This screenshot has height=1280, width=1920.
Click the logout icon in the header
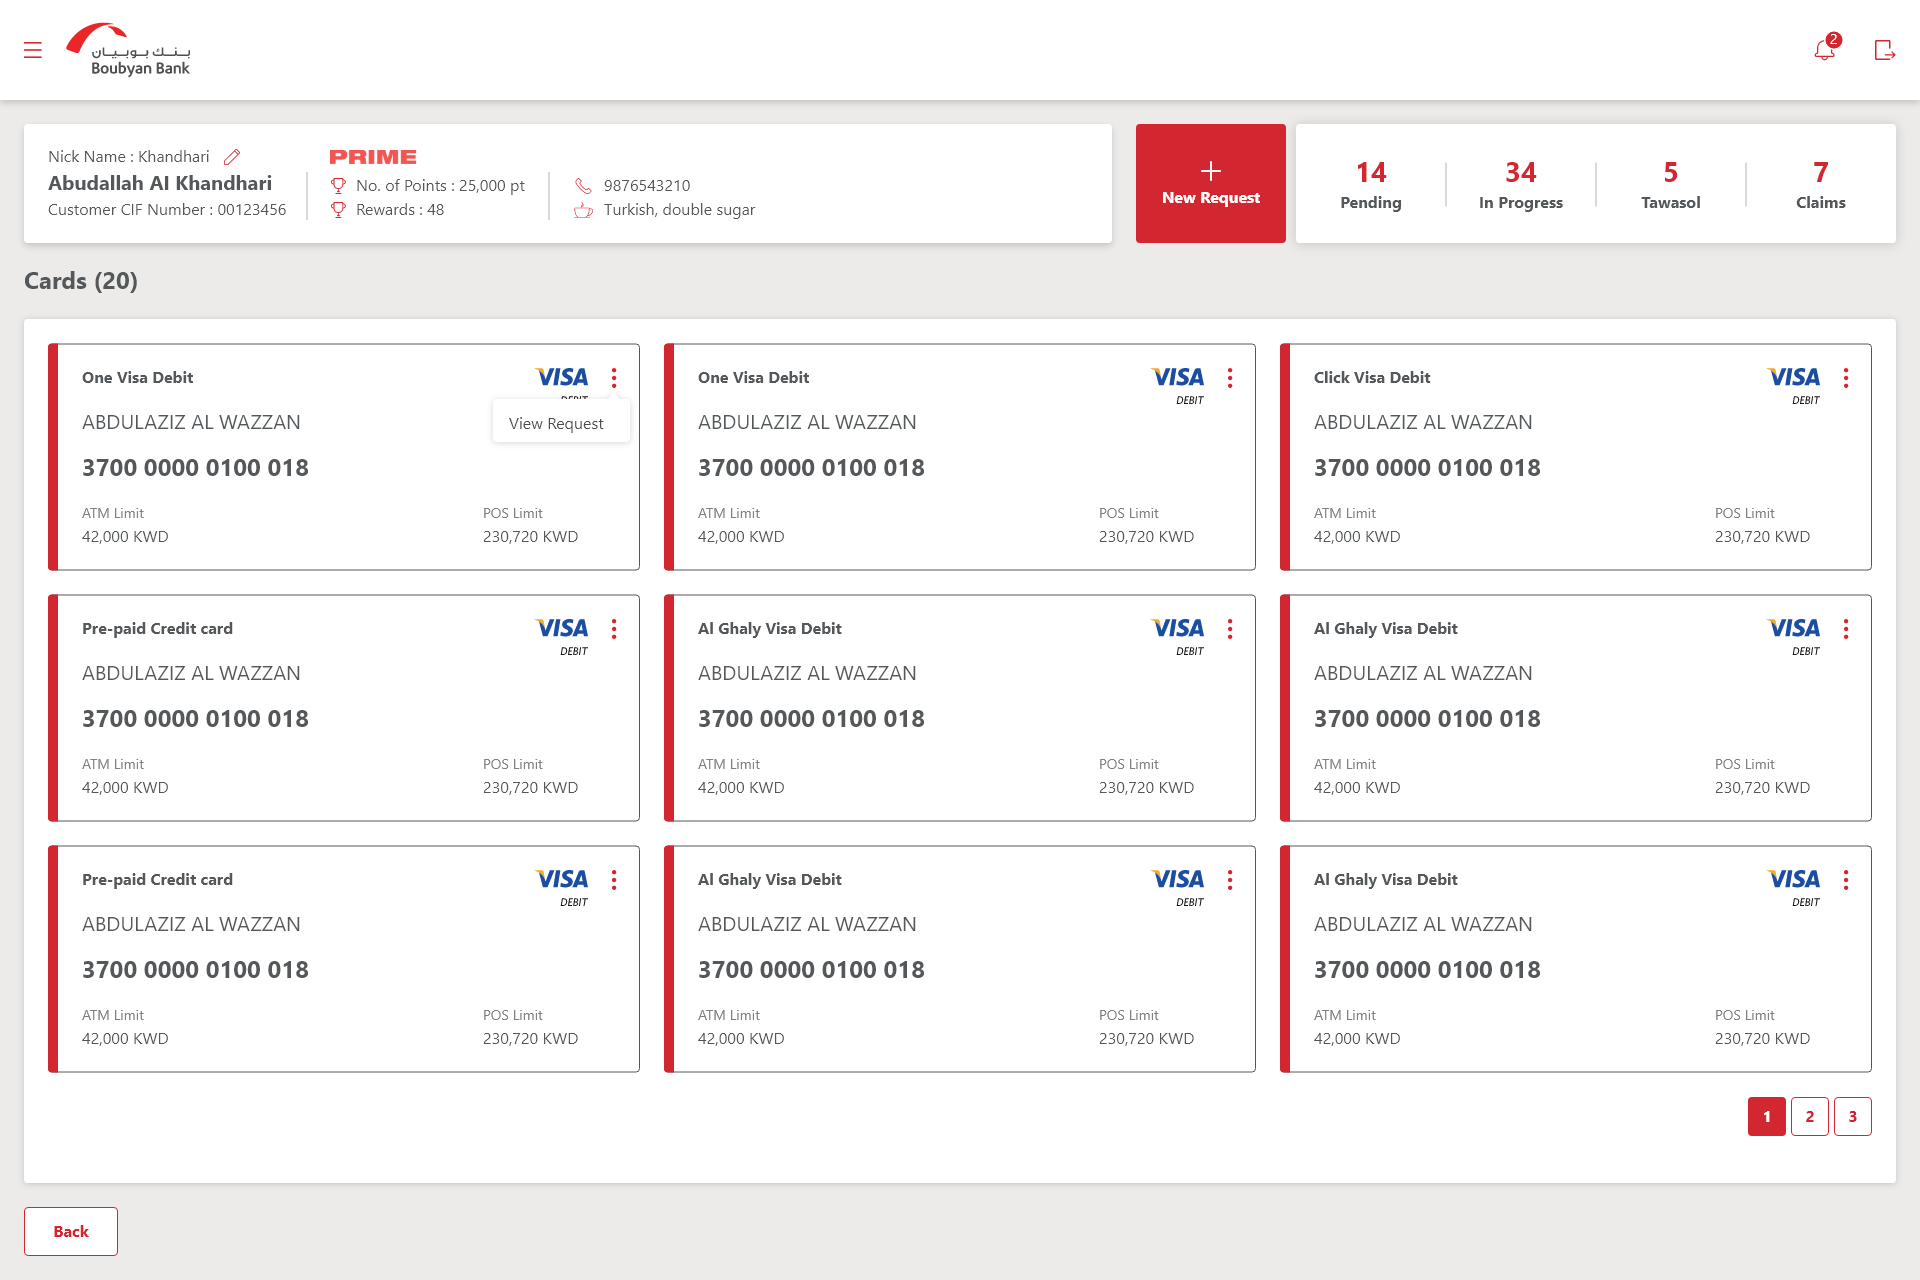(x=1884, y=50)
